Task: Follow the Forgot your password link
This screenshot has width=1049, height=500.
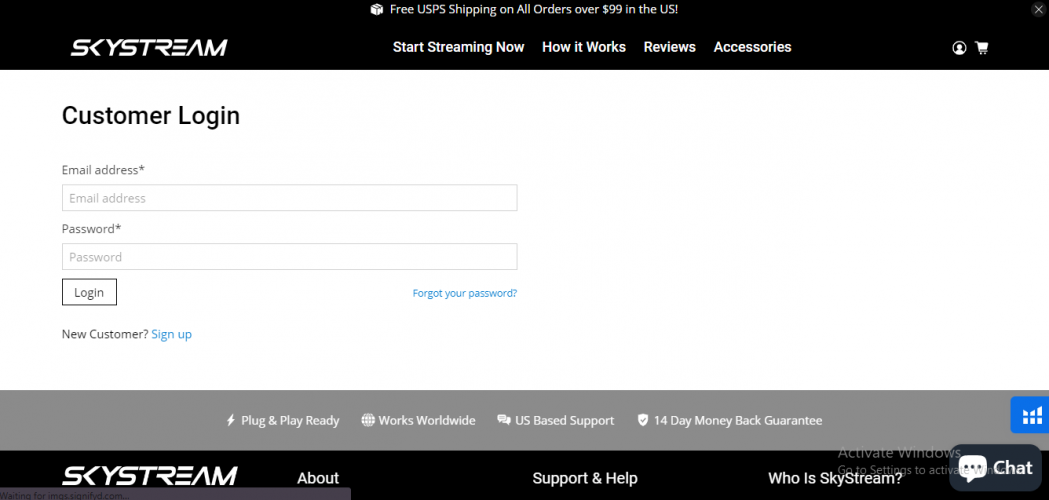Action: [465, 293]
